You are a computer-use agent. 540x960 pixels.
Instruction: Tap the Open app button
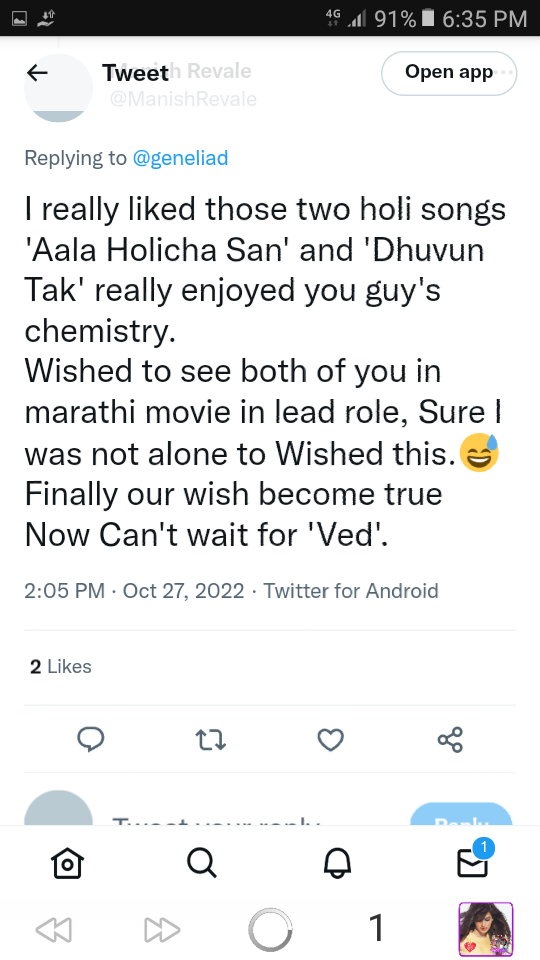(449, 73)
